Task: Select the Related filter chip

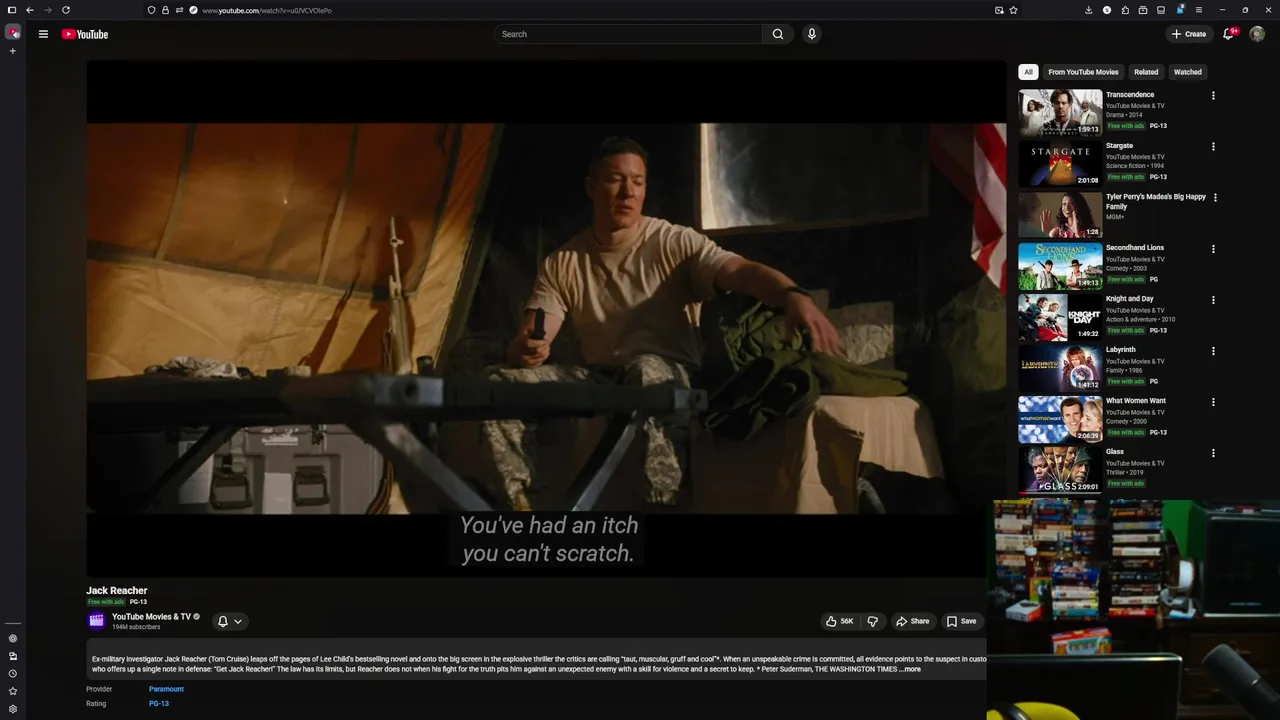Action: pyautogui.click(x=1146, y=72)
